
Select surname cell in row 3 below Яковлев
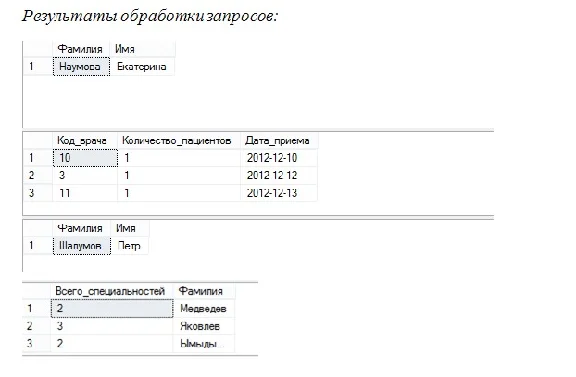tap(204, 344)
